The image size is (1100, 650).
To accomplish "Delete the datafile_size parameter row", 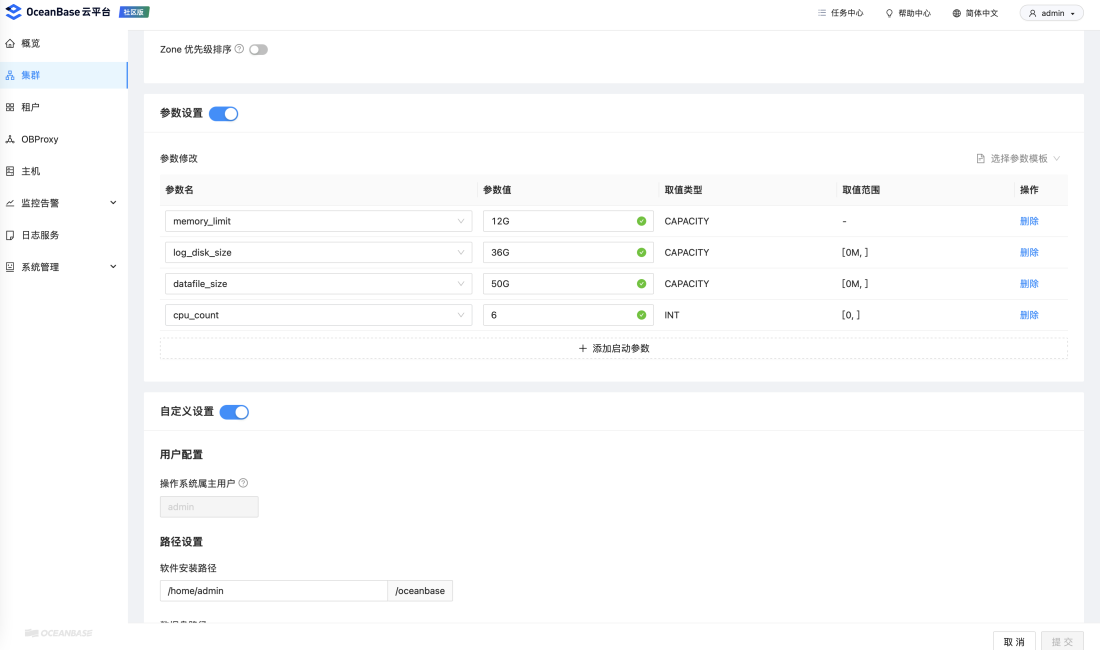I will [x=1029, y=284].
